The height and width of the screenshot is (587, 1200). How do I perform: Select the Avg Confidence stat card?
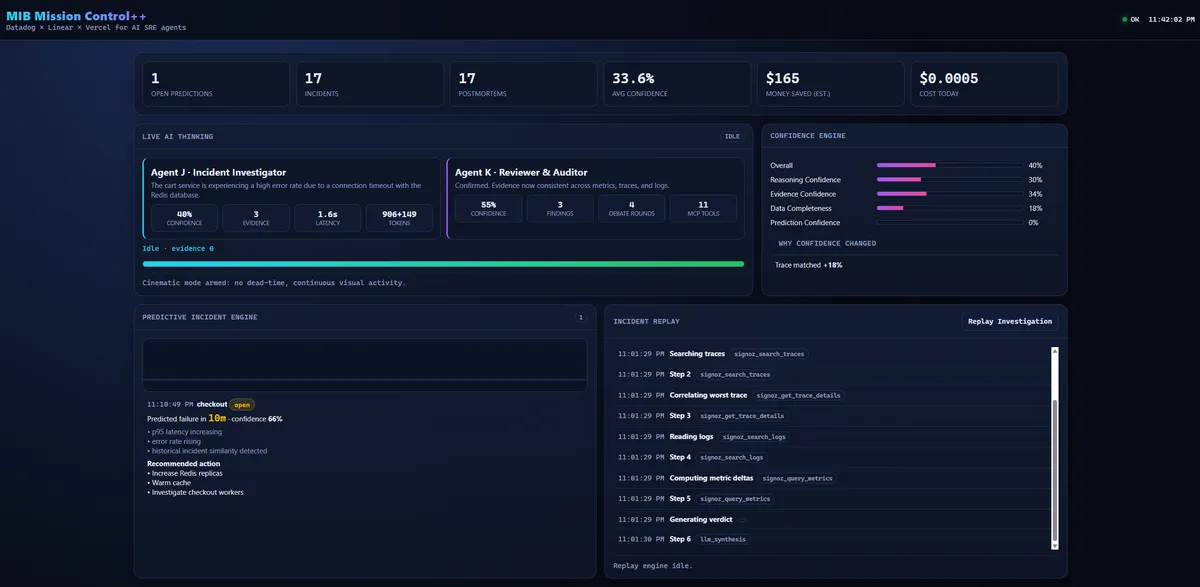point(677,84)
